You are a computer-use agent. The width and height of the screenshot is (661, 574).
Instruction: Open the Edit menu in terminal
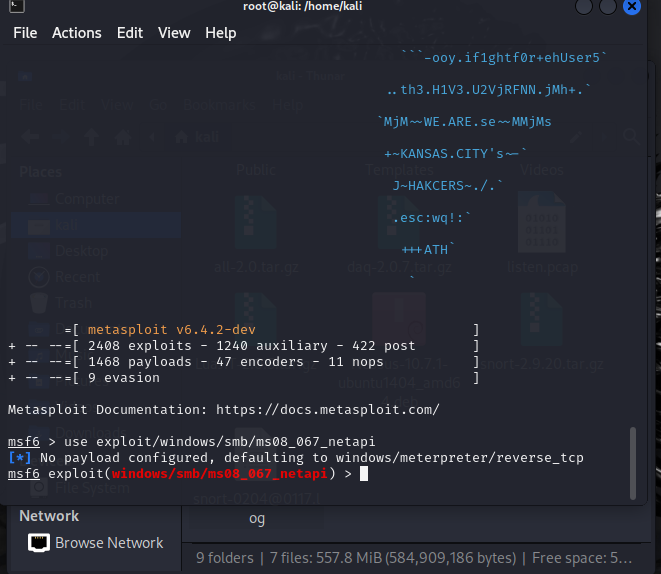point(130,33)
